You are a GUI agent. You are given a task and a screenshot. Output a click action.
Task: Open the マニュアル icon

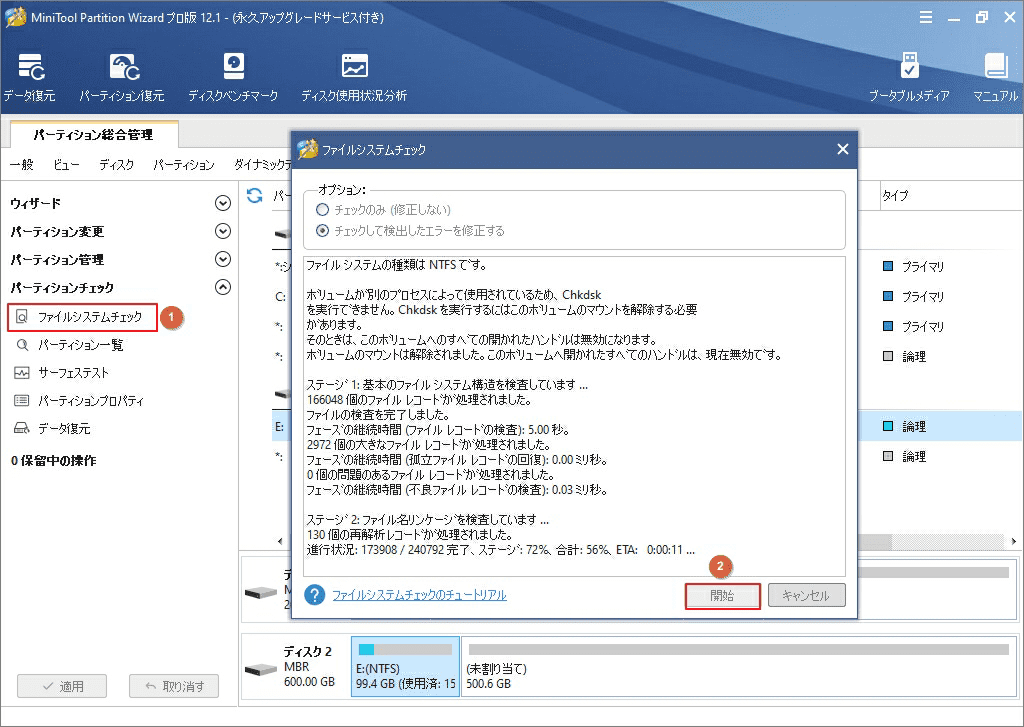(995, 77)
